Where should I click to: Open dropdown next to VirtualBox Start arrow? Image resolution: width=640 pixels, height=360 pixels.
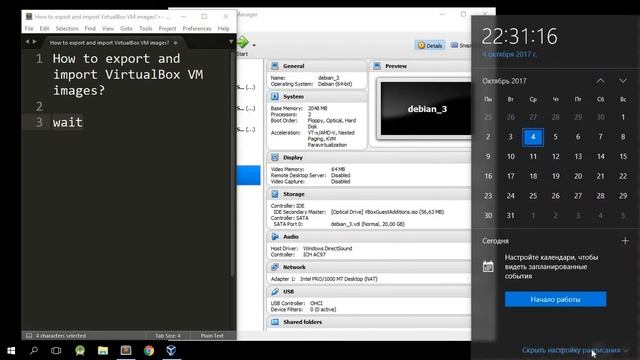254,45
